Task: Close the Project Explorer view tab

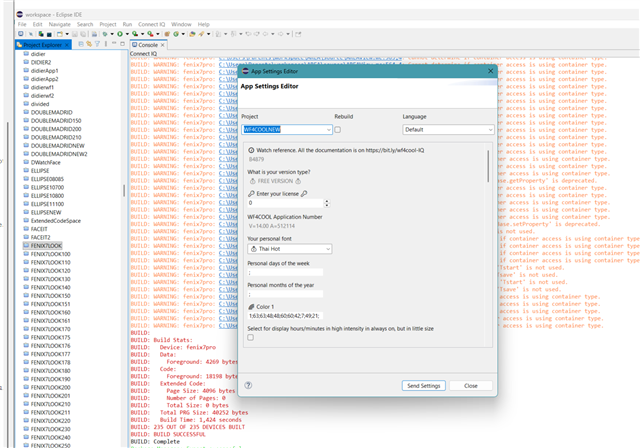Action: point(66,45)
